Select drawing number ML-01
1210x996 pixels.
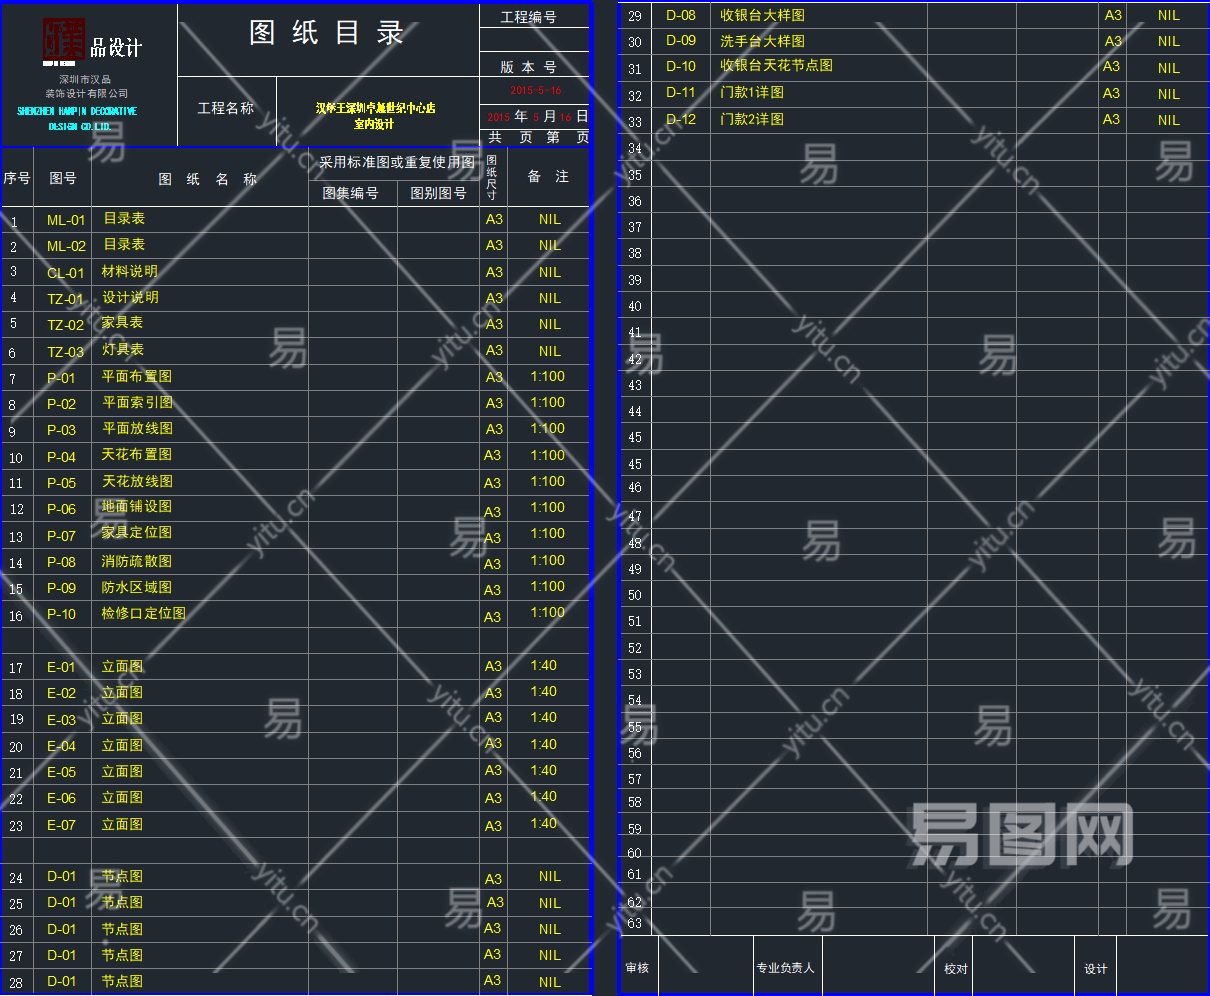[66, 220]
